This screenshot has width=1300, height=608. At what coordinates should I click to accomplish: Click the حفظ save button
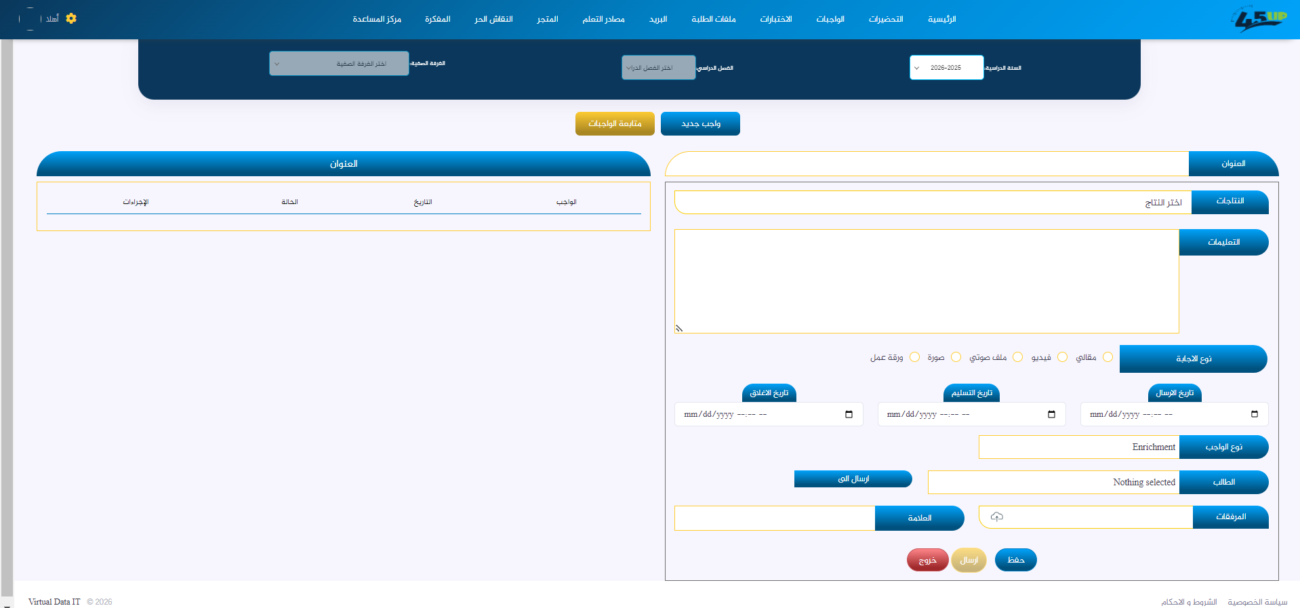tap(1016, 559)
